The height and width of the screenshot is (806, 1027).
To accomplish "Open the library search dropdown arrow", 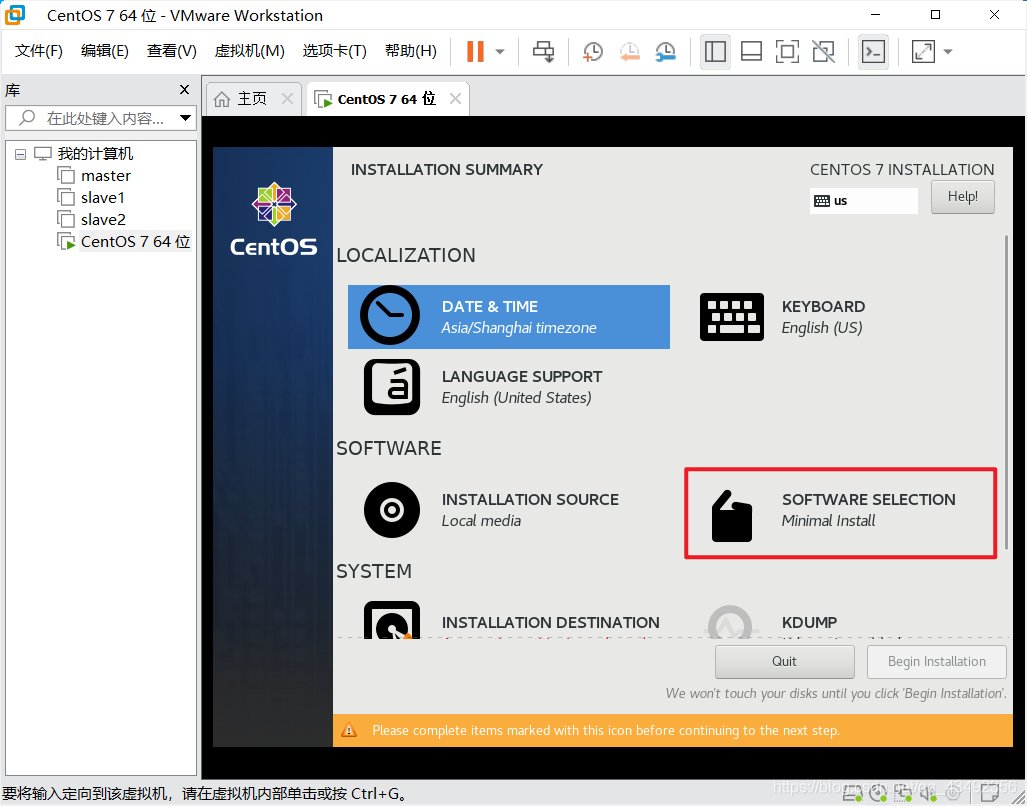I will [x=186, y=119].
